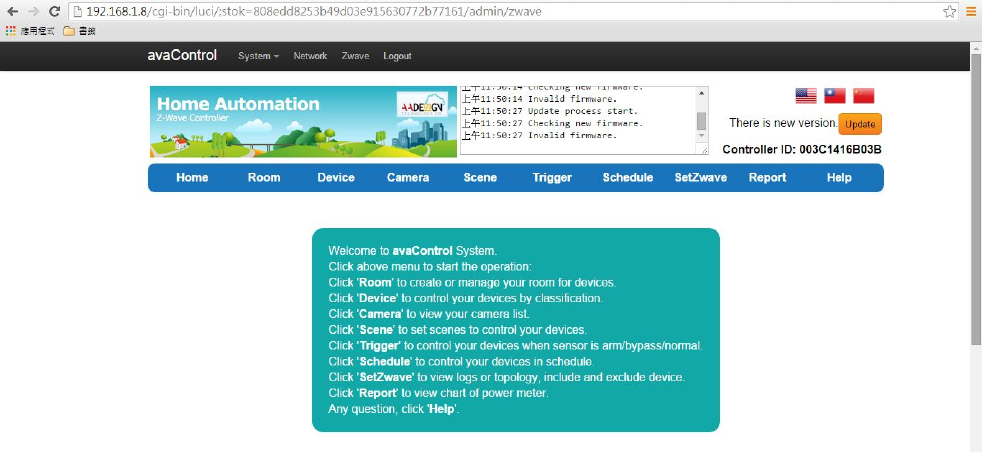Image resolution: width=982 pixels, height=452 pixels.
Task: Click the bold 'SetZwave' word in instructions
Action: point(386,378)
